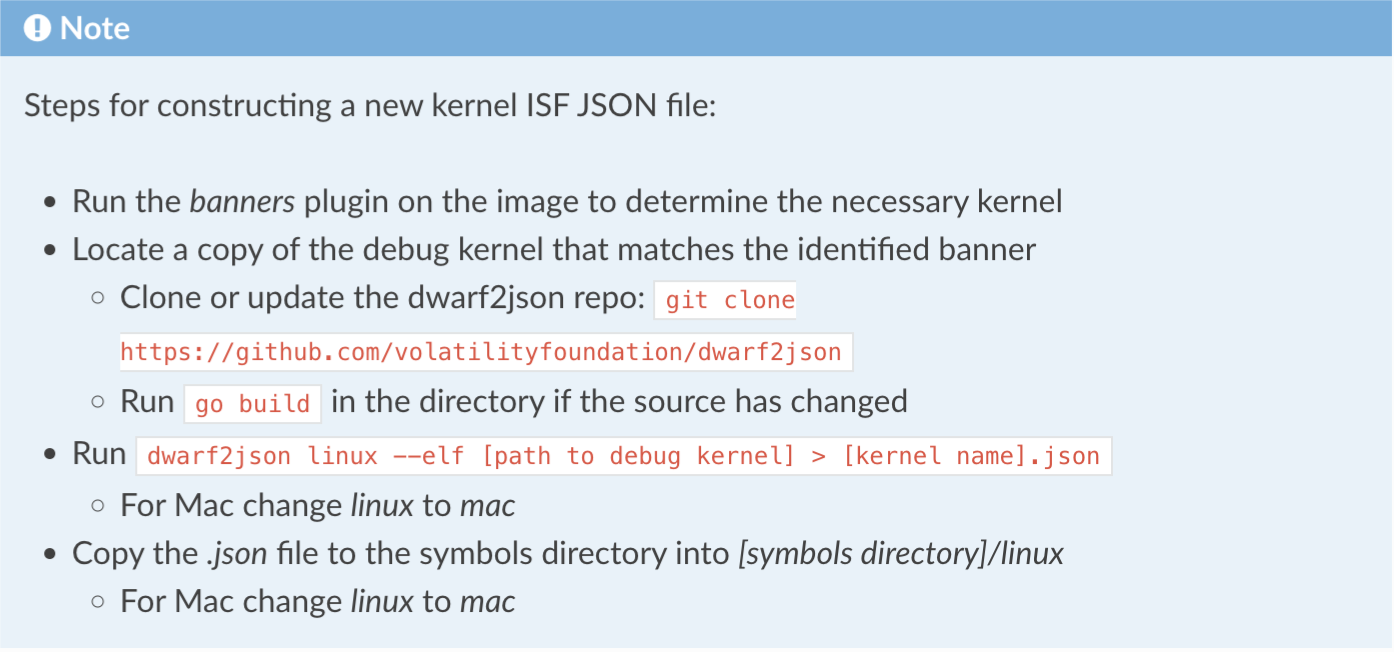Click the italic '.json' text in the Copy step
1394x652 pixels.
(237, 554)
